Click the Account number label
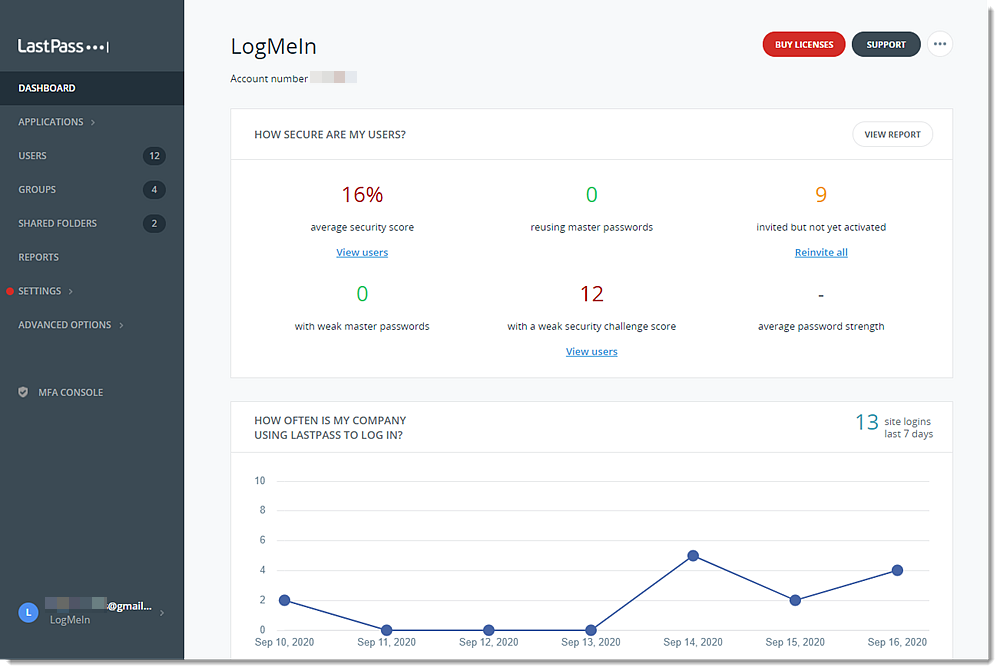Viewport: 1000px width, 671px height. [x=269, y=78]
